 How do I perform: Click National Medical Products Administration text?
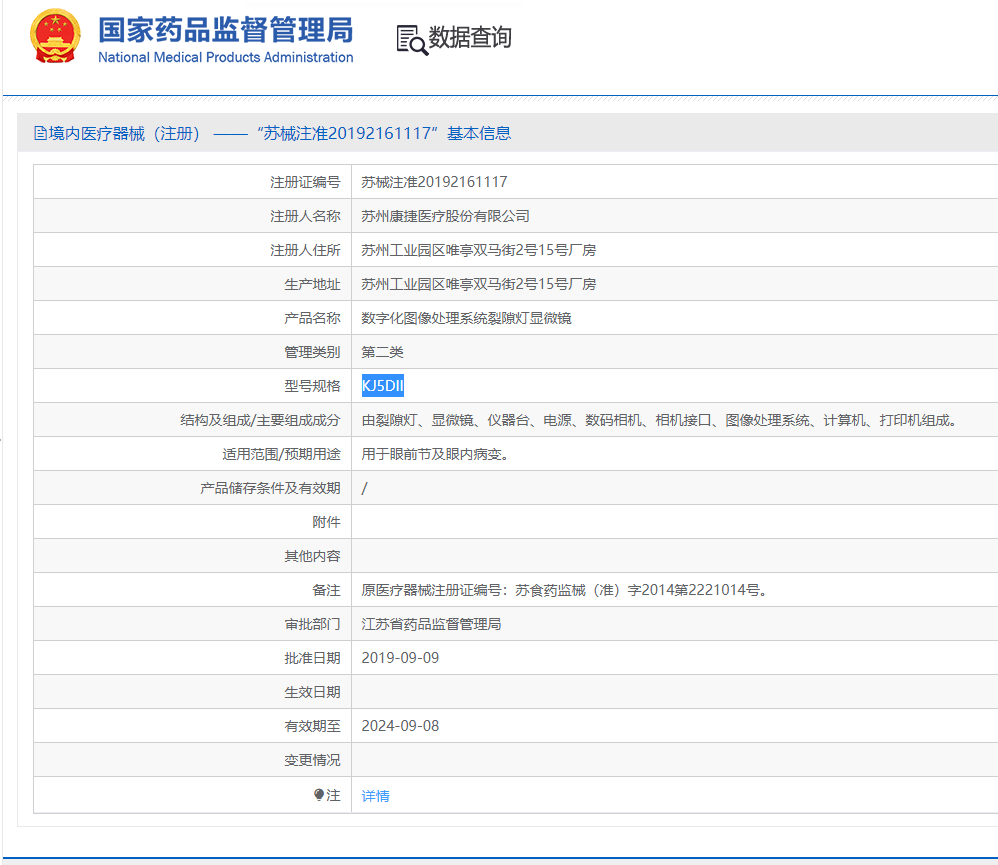pos(225,57)
